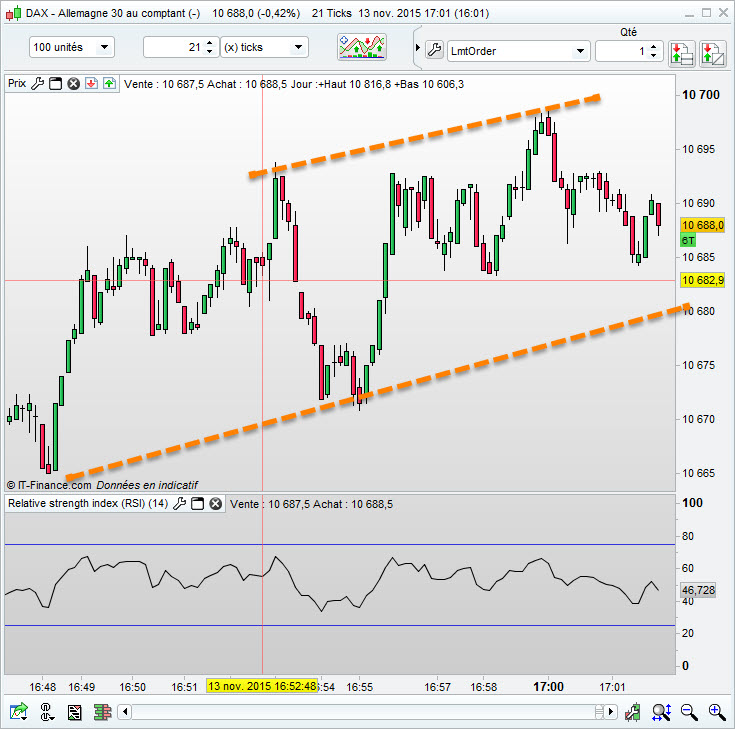Viewport: 735px width, 729px height.
Task: Decrease Qté quantity with down arrow
Action: click(653, 55)
